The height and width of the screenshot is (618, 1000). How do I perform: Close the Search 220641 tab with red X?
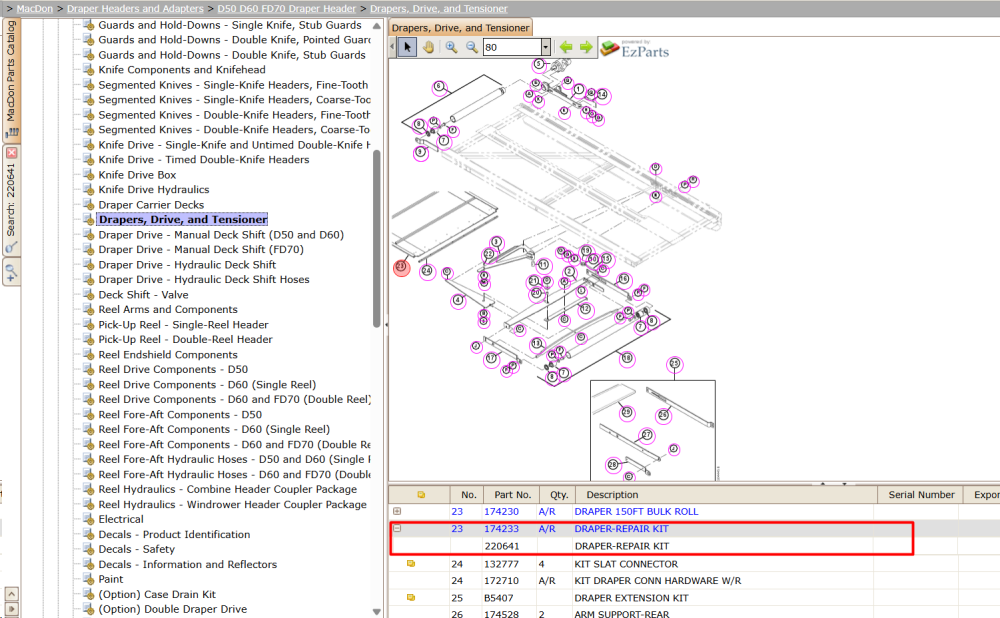(11, 153)
